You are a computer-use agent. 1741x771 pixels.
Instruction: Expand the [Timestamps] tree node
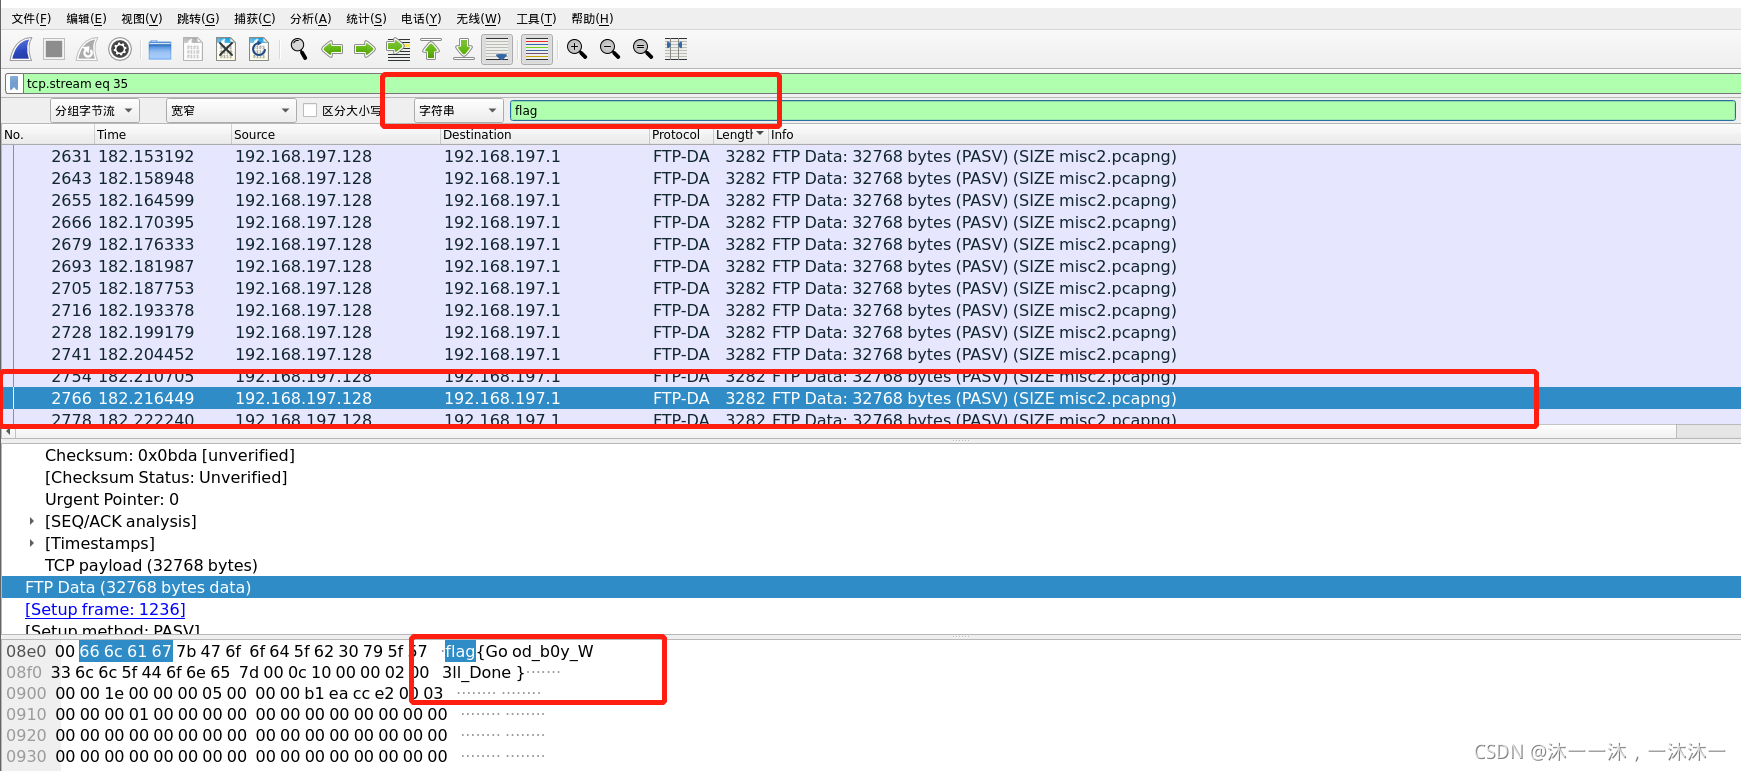tap(32, 543)
